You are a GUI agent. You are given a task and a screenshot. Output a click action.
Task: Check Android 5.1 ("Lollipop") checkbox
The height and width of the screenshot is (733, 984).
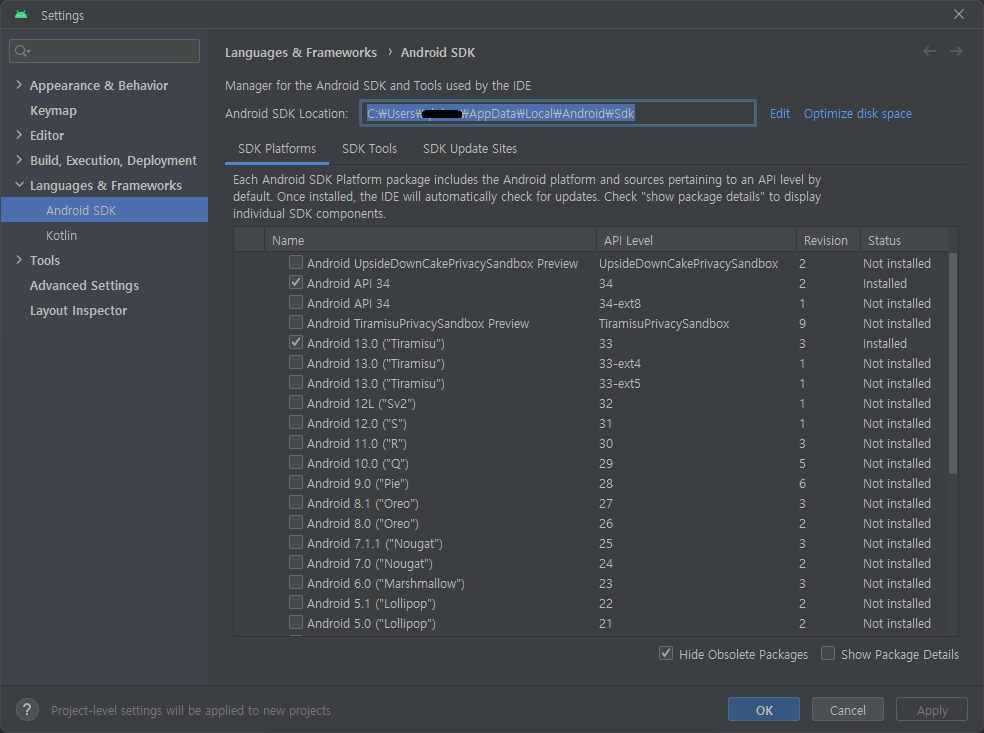pyautogui.click(x=296, y=602)
